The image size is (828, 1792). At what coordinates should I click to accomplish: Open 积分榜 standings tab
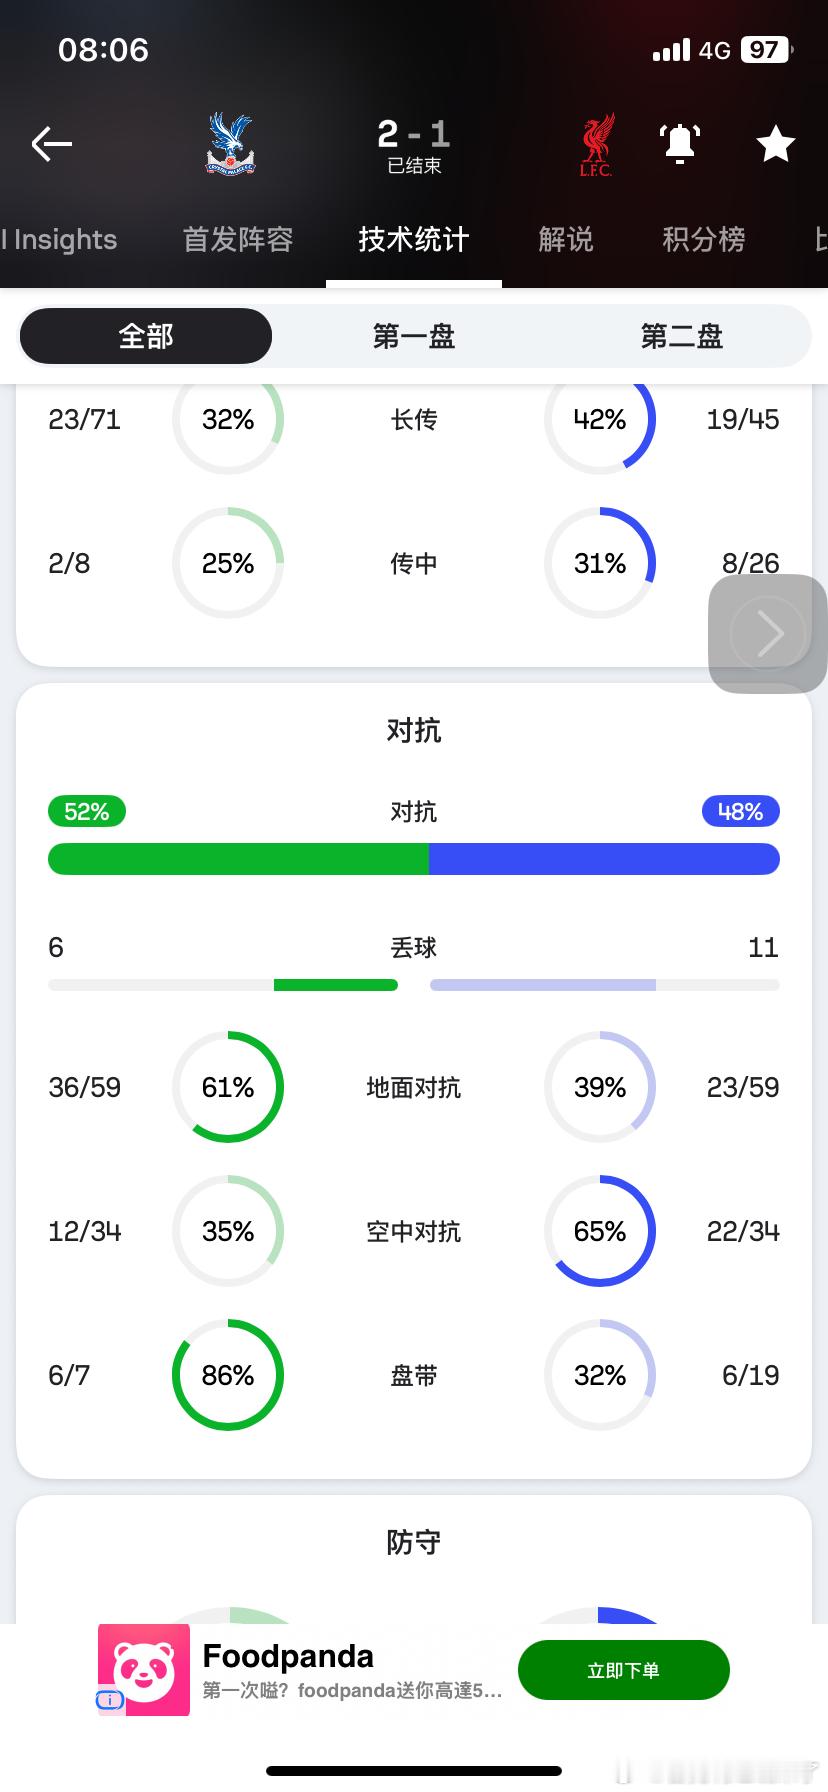click(x=704, y=240)
